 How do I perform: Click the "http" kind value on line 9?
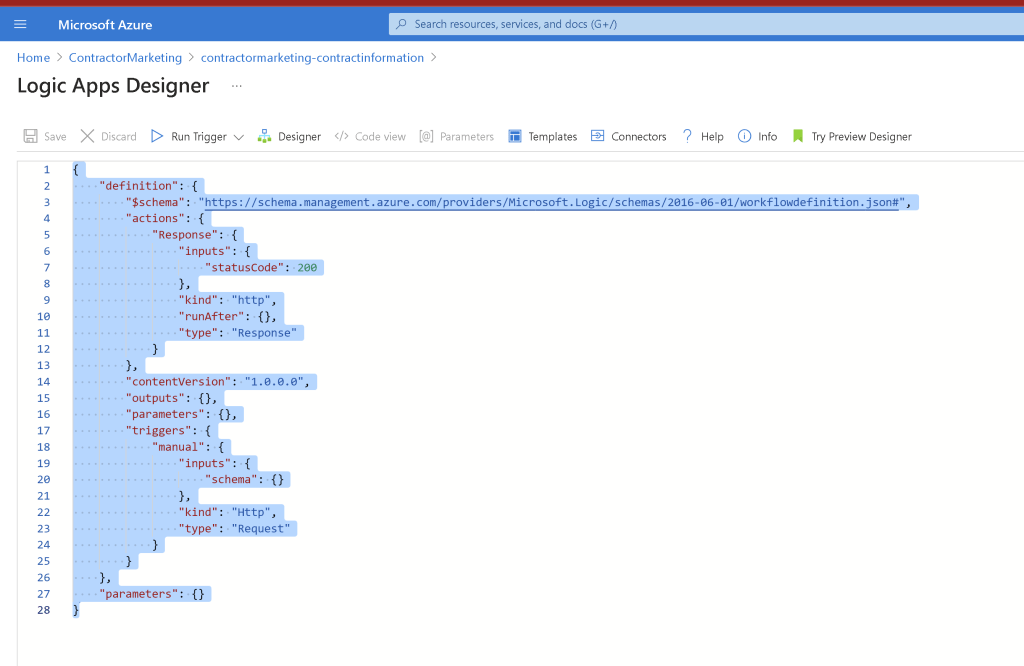pos(251,300)
